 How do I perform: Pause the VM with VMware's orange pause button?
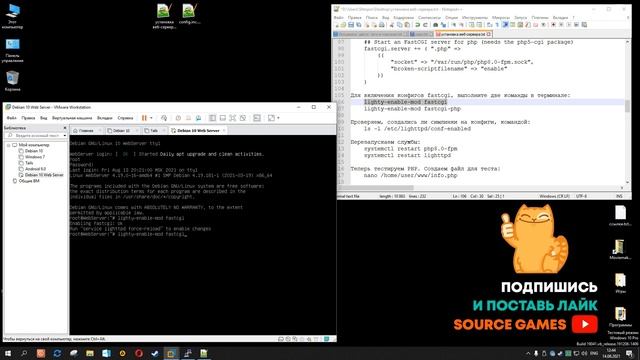click(144, 118)
